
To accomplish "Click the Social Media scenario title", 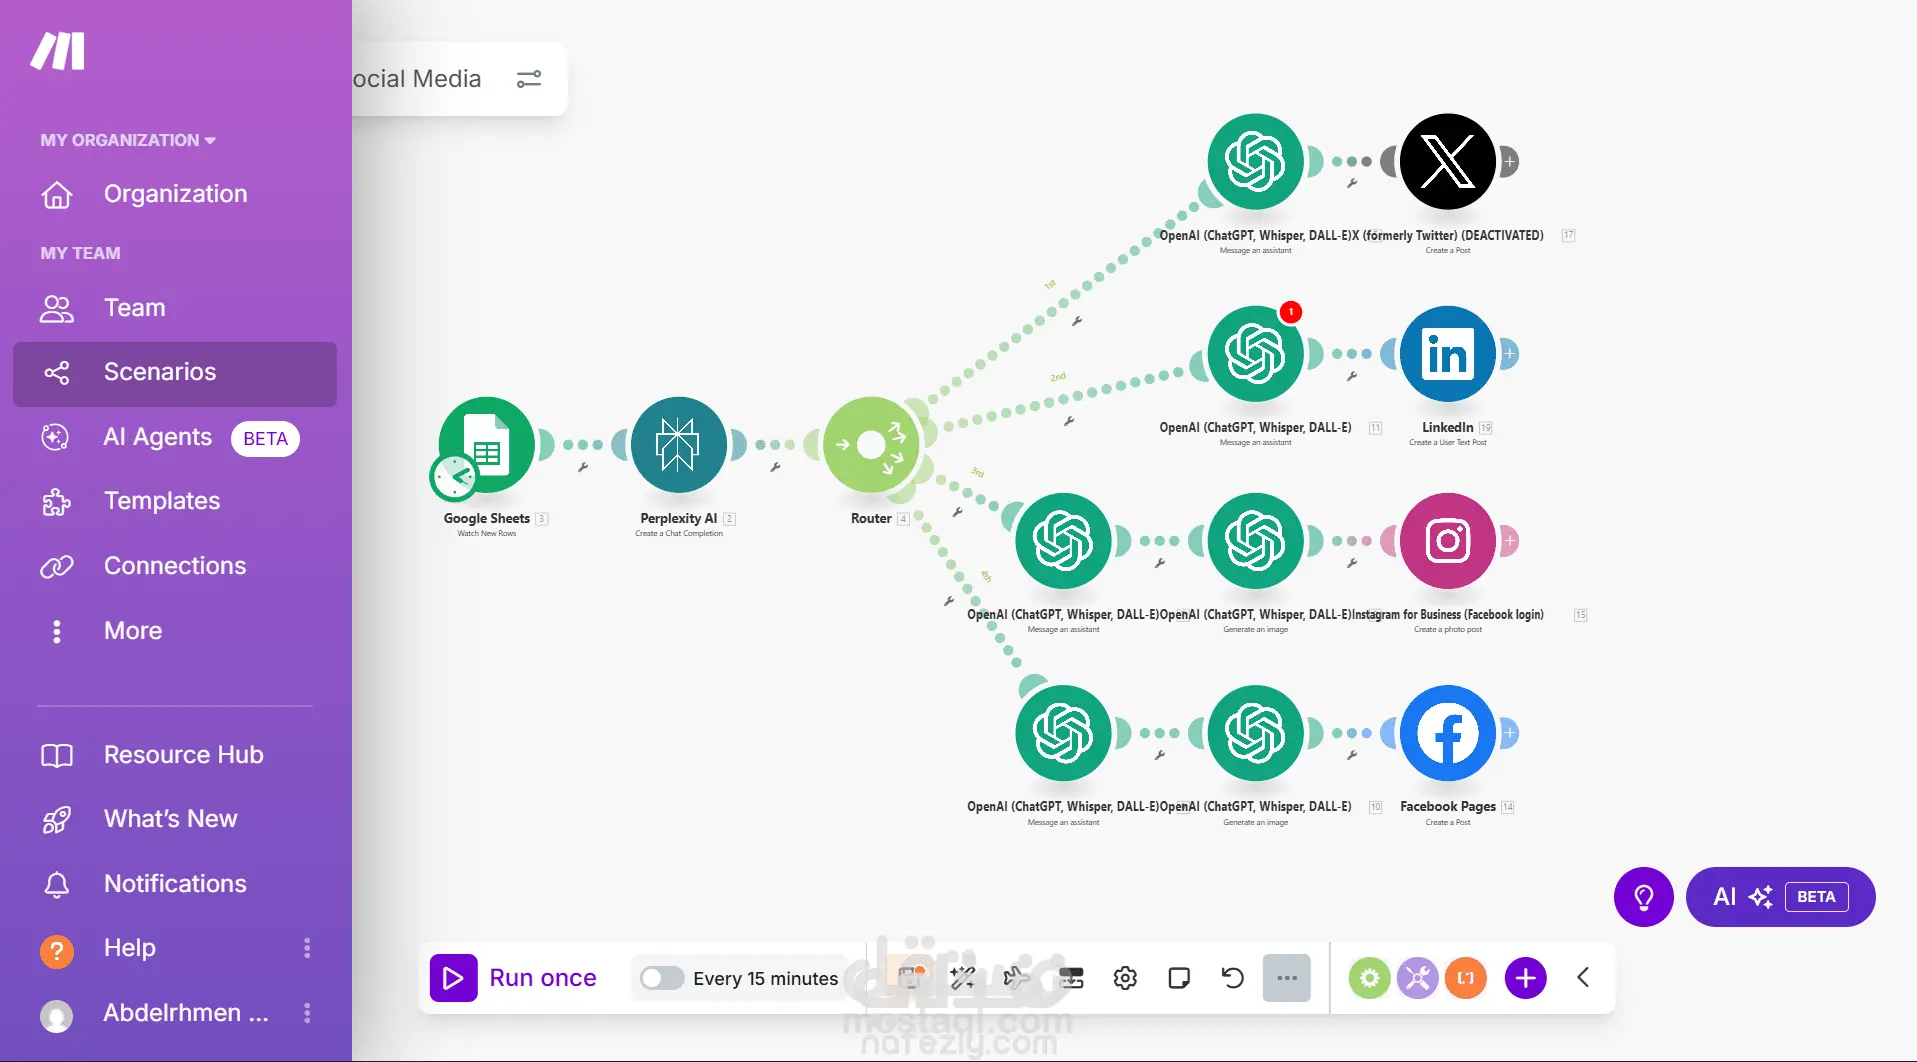I will [417, 79].
